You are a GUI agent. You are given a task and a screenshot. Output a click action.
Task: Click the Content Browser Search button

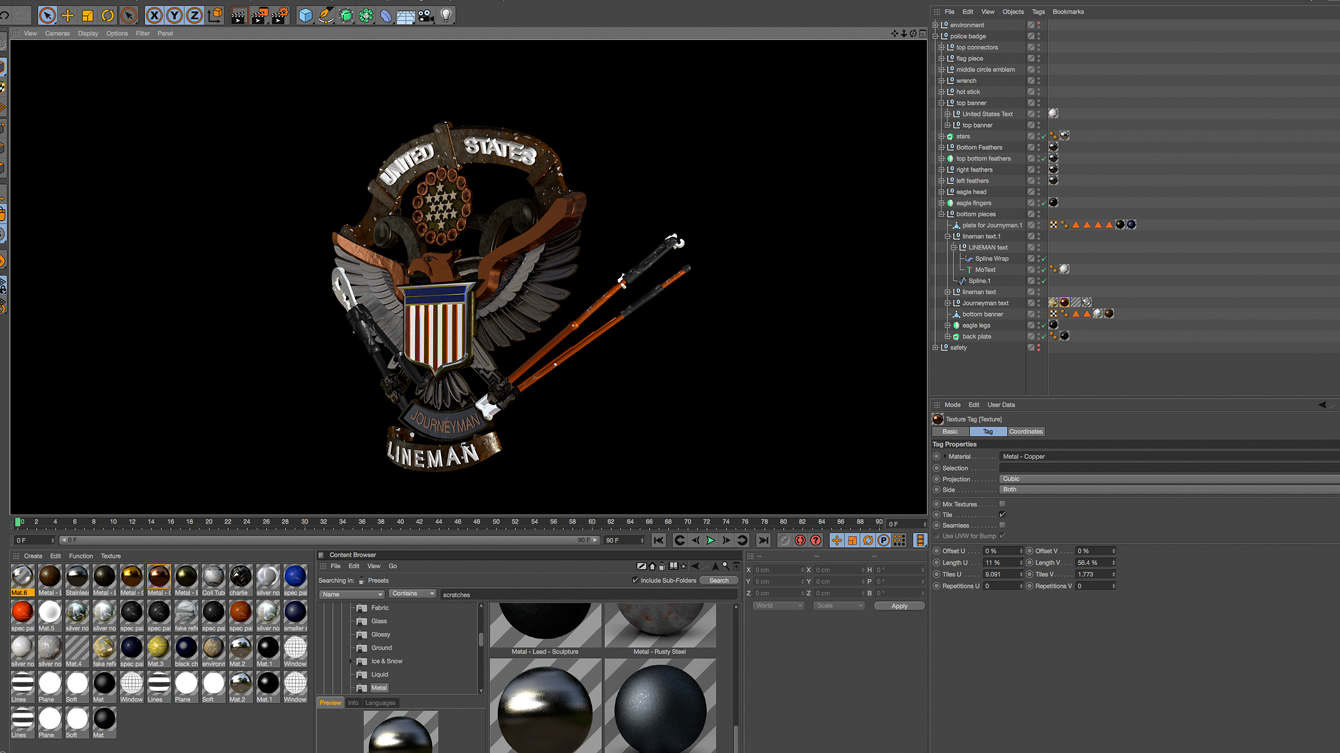point(718,581)
